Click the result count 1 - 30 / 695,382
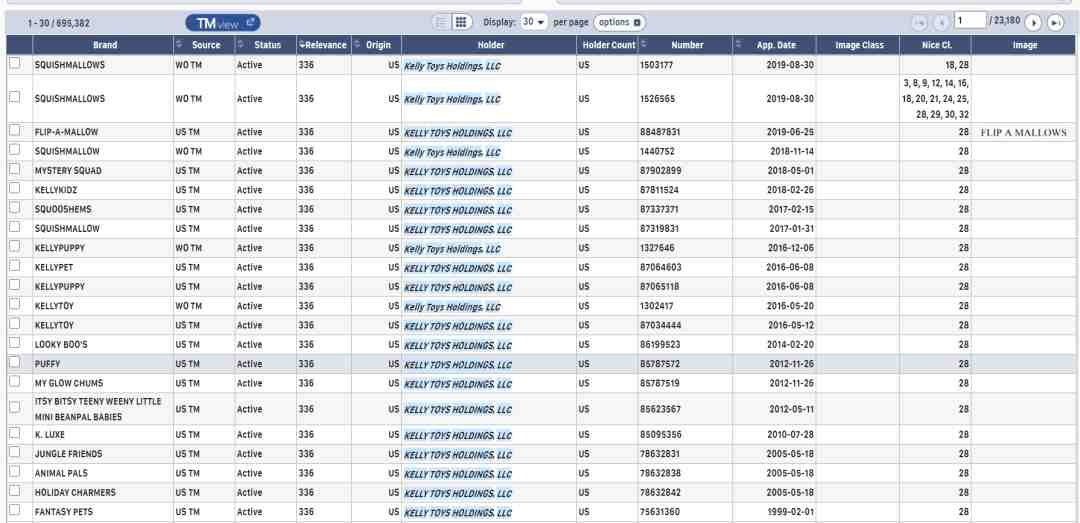This screenshot has width=1080, height=523. pos(59,23)
